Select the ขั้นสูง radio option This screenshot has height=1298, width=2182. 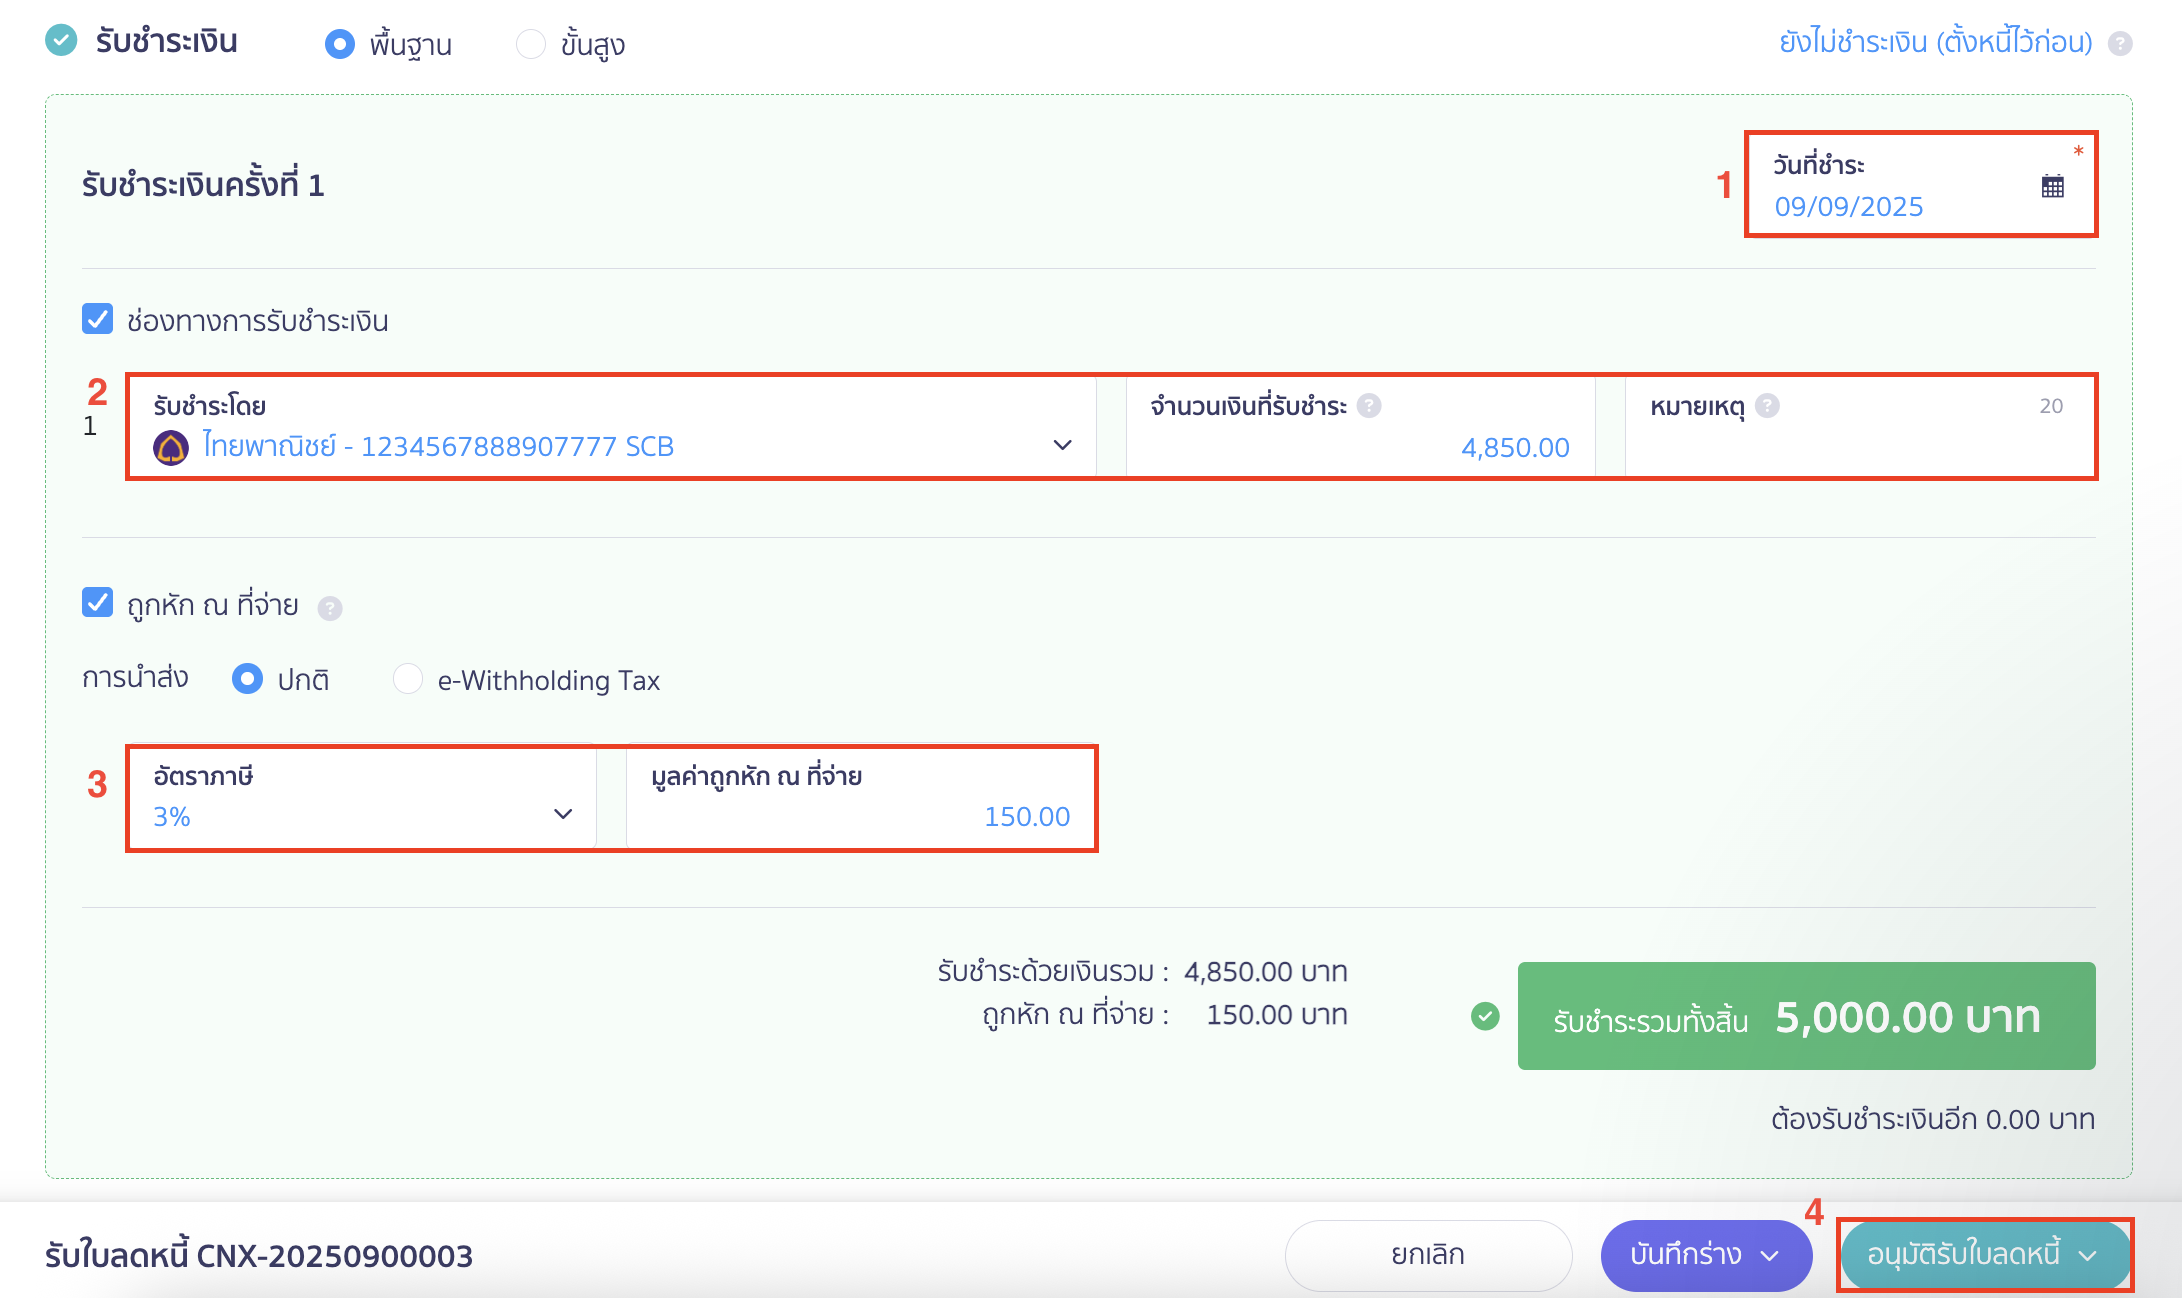point(530,44)
